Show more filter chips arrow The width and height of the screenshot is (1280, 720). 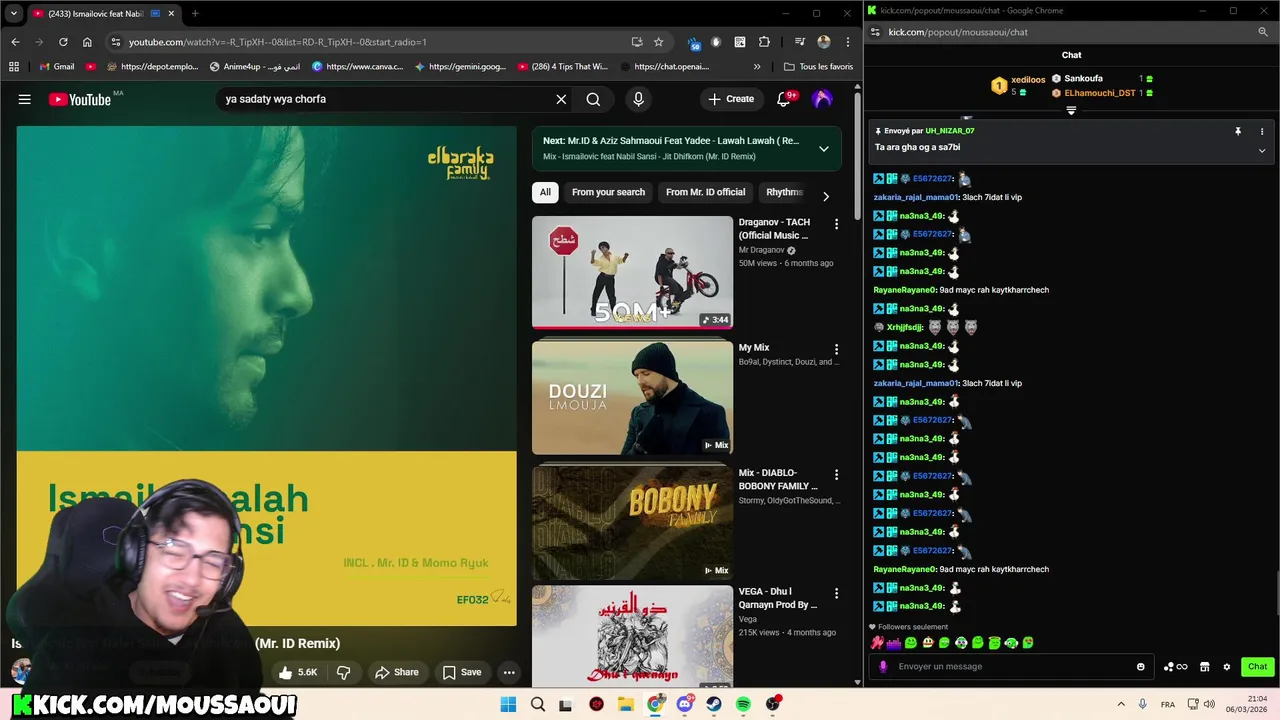coord(825,196)
